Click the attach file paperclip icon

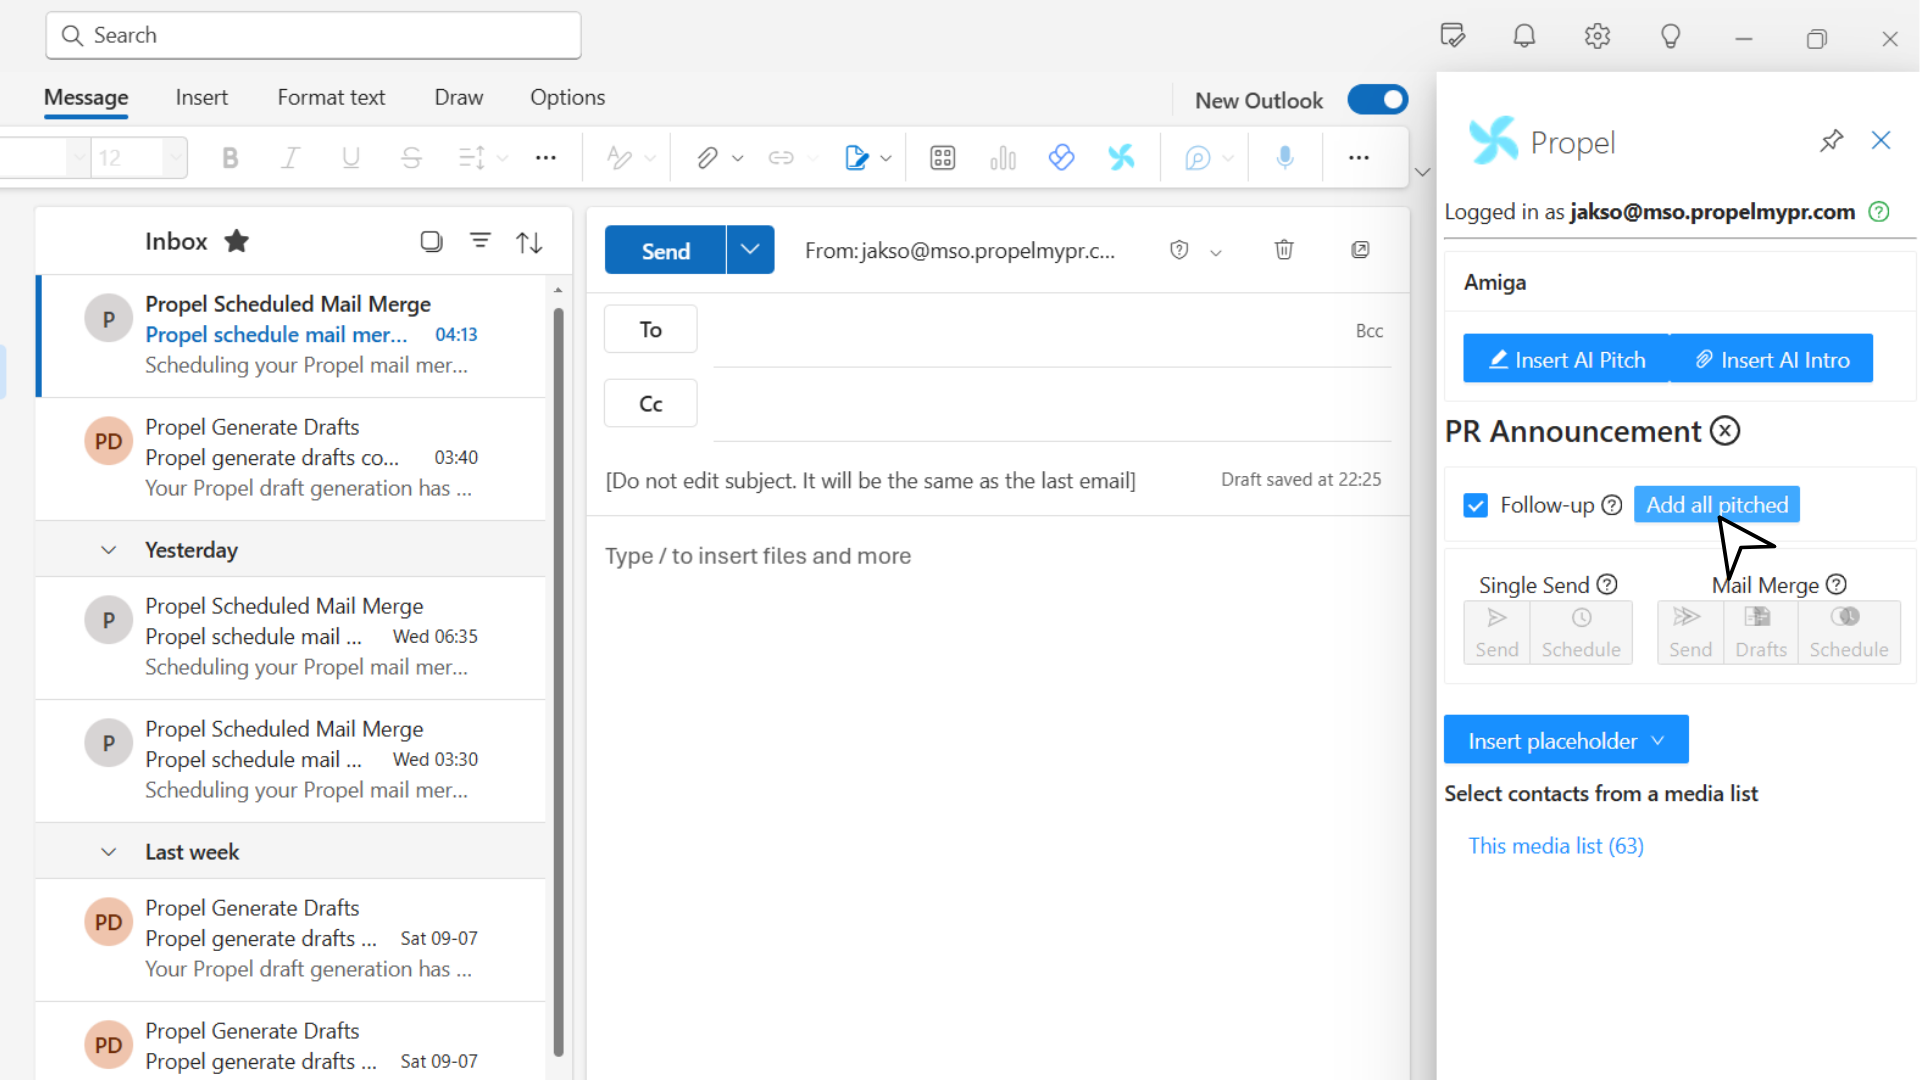(x=707, y=158)
